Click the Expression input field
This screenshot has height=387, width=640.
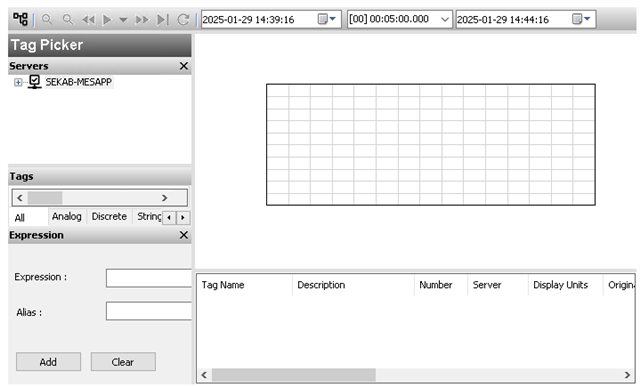149,278
